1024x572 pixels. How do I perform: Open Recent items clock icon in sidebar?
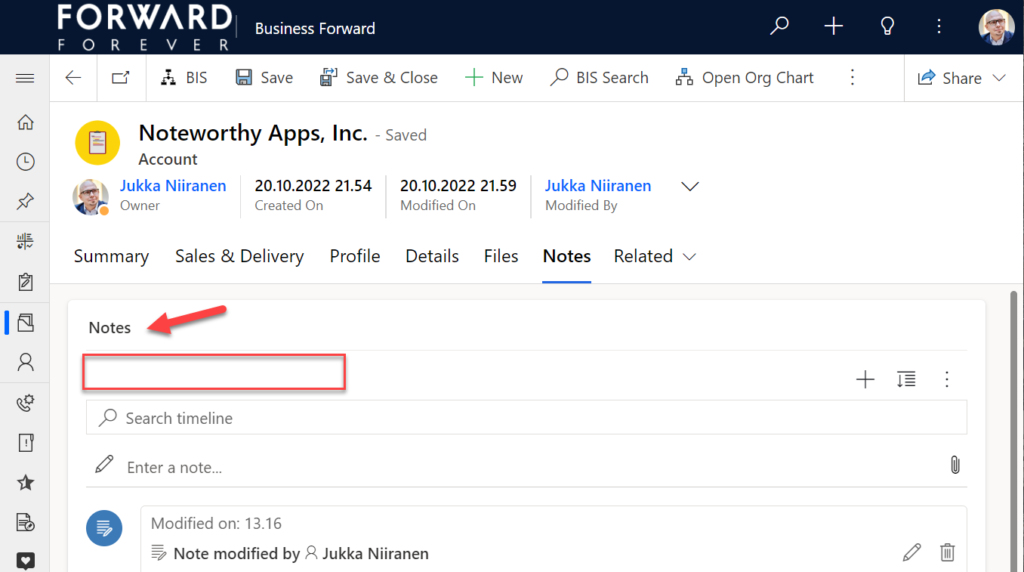tap(25, 162)
